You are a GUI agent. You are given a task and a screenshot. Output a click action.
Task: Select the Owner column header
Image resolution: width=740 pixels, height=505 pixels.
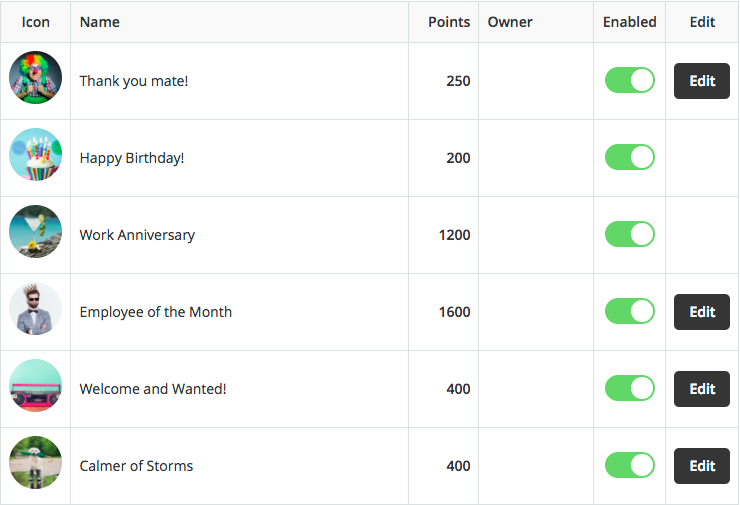510,22
